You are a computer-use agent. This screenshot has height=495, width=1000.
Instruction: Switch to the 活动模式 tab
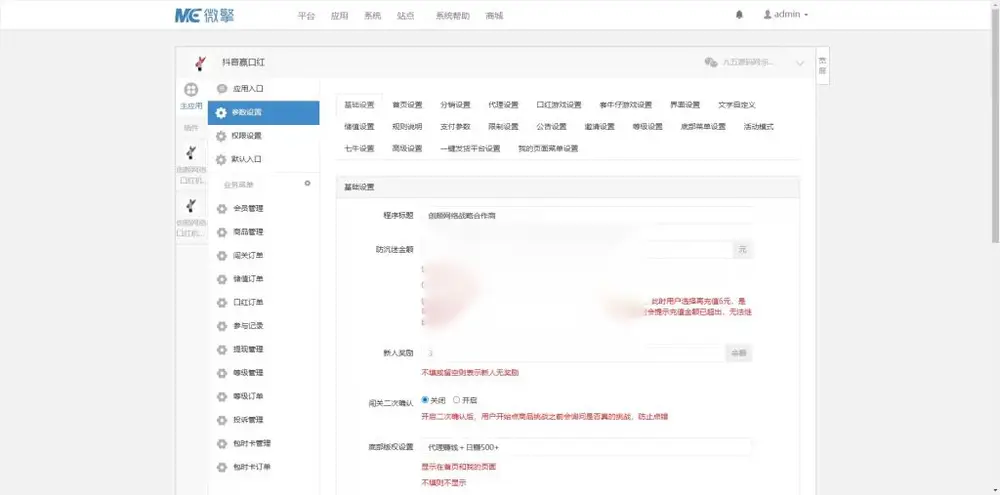point(758,127)
